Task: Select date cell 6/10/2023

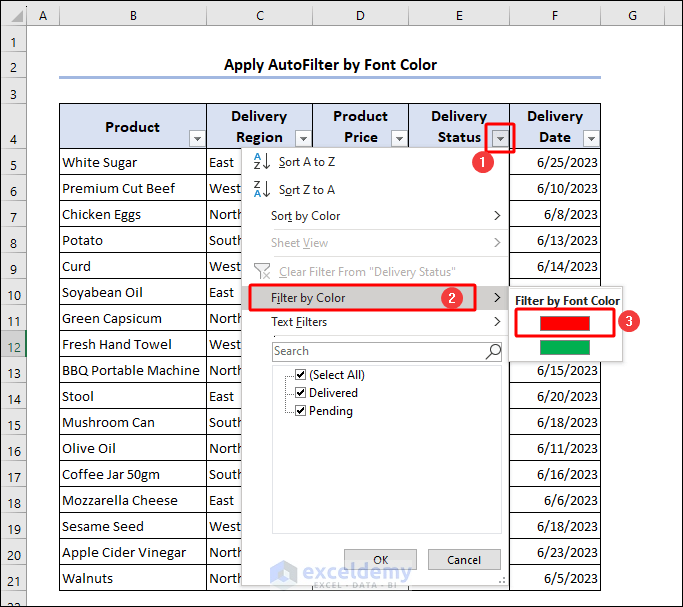Action: (x=555, y=188)
